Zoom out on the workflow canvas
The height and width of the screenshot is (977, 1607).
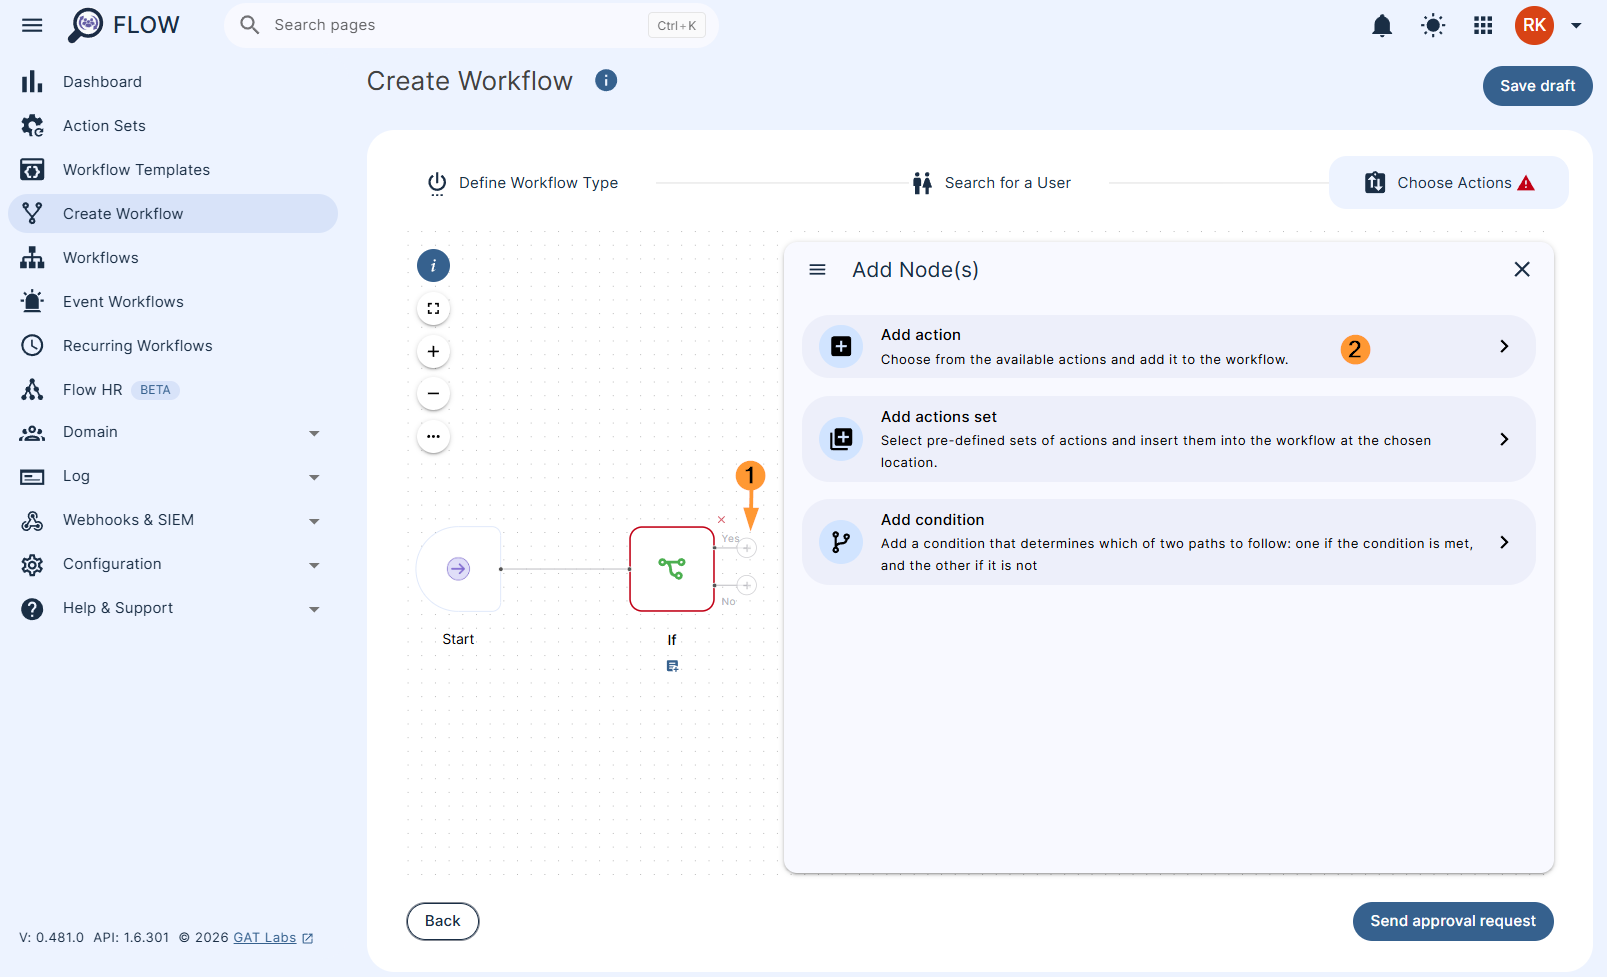[x=433, y=394]
